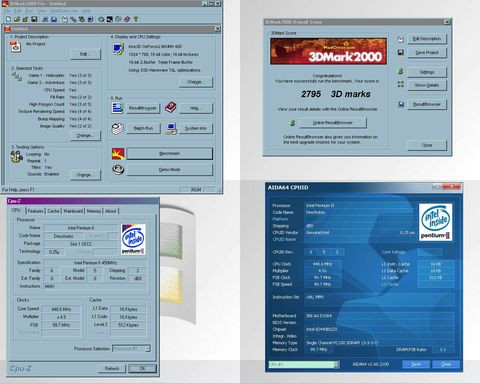Click the question mark help toolbar icon
Image resolution: width=480 pixels, height=384 pixels.
(x=136, y=19)
